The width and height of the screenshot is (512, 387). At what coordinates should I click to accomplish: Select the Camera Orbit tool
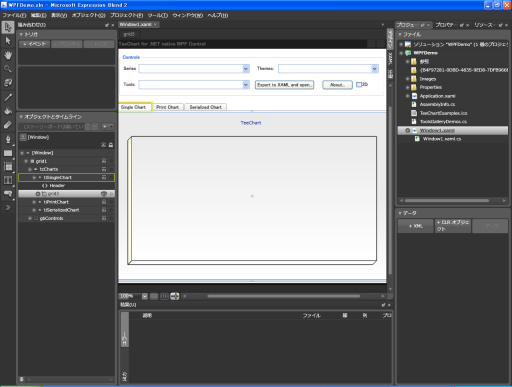(8, 83)
